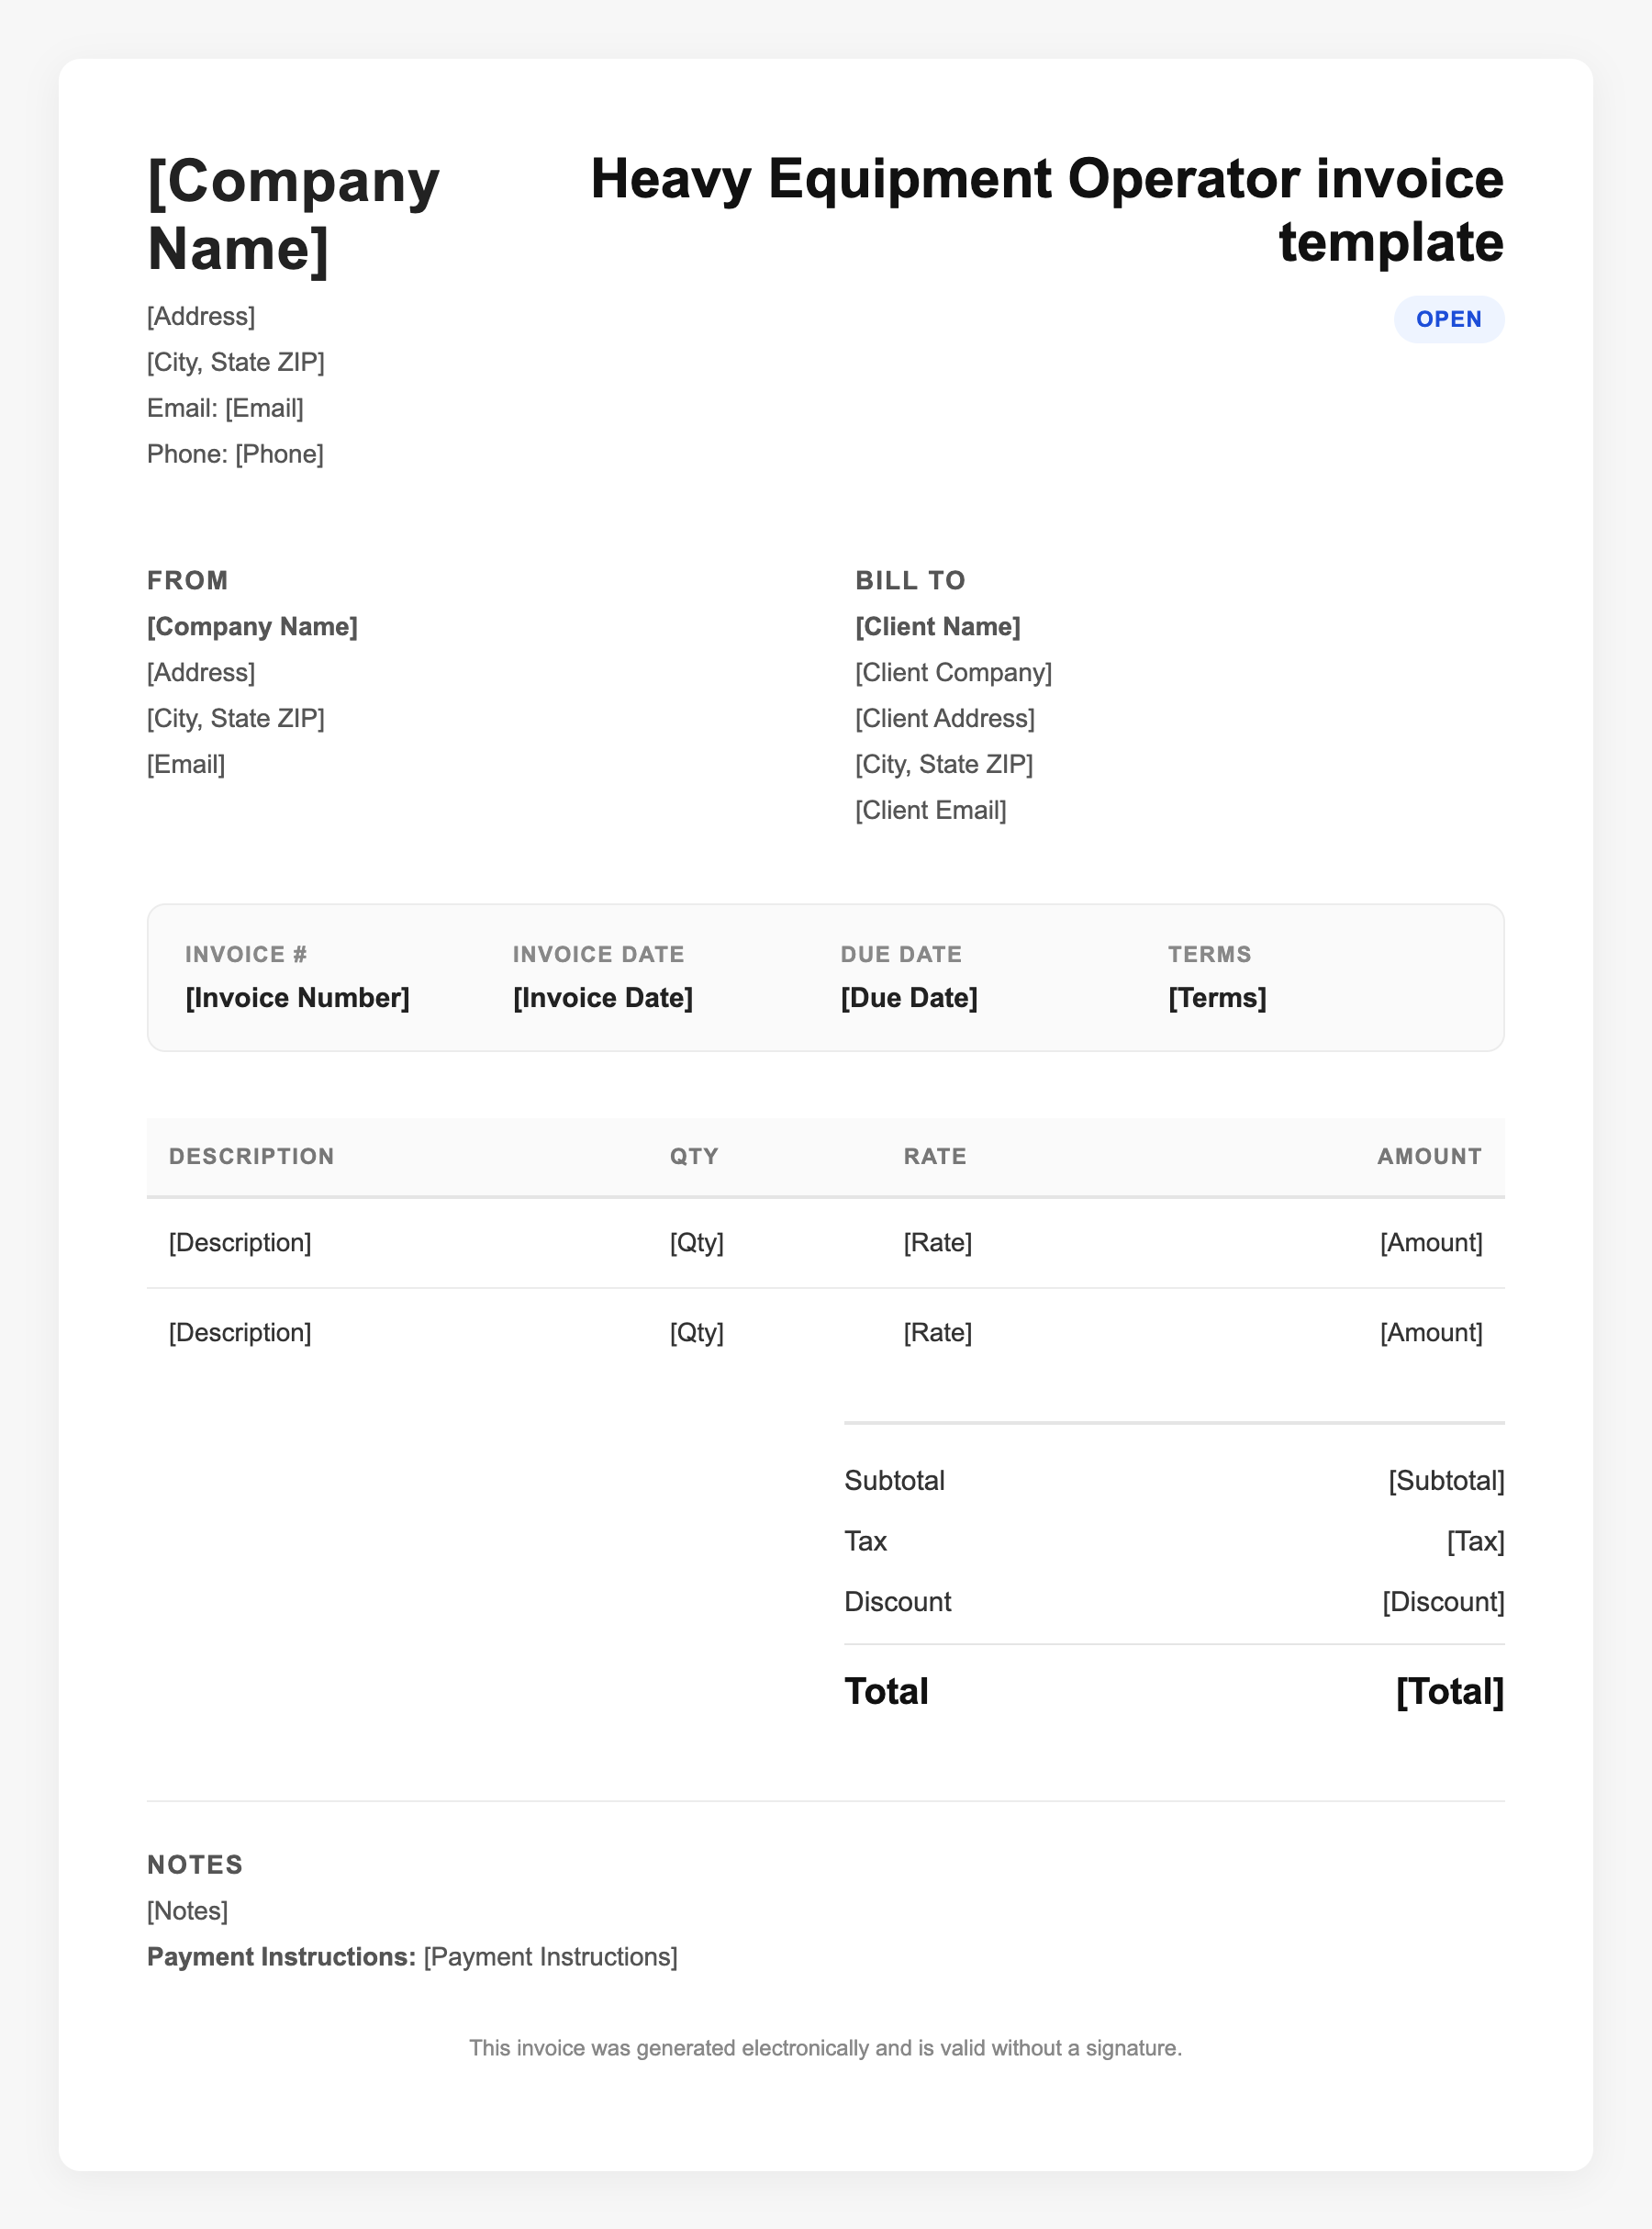The image size is (1652, 2229).
Task: Select the Subtotal value placeholder
Action: (x=1445, y=1481)
